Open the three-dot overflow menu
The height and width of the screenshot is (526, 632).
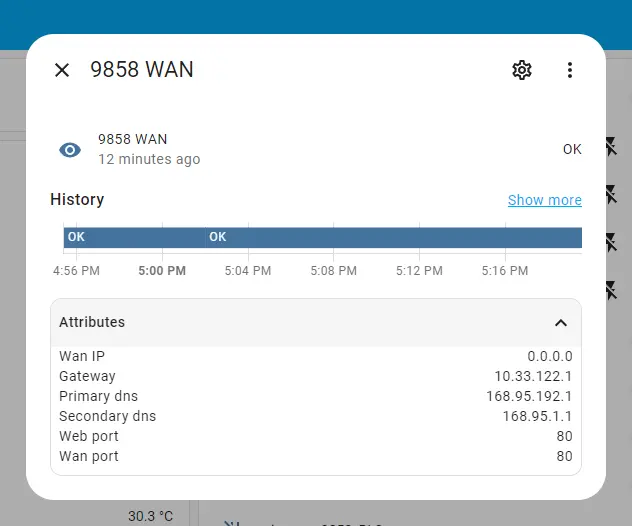click(x=569, y=70)
